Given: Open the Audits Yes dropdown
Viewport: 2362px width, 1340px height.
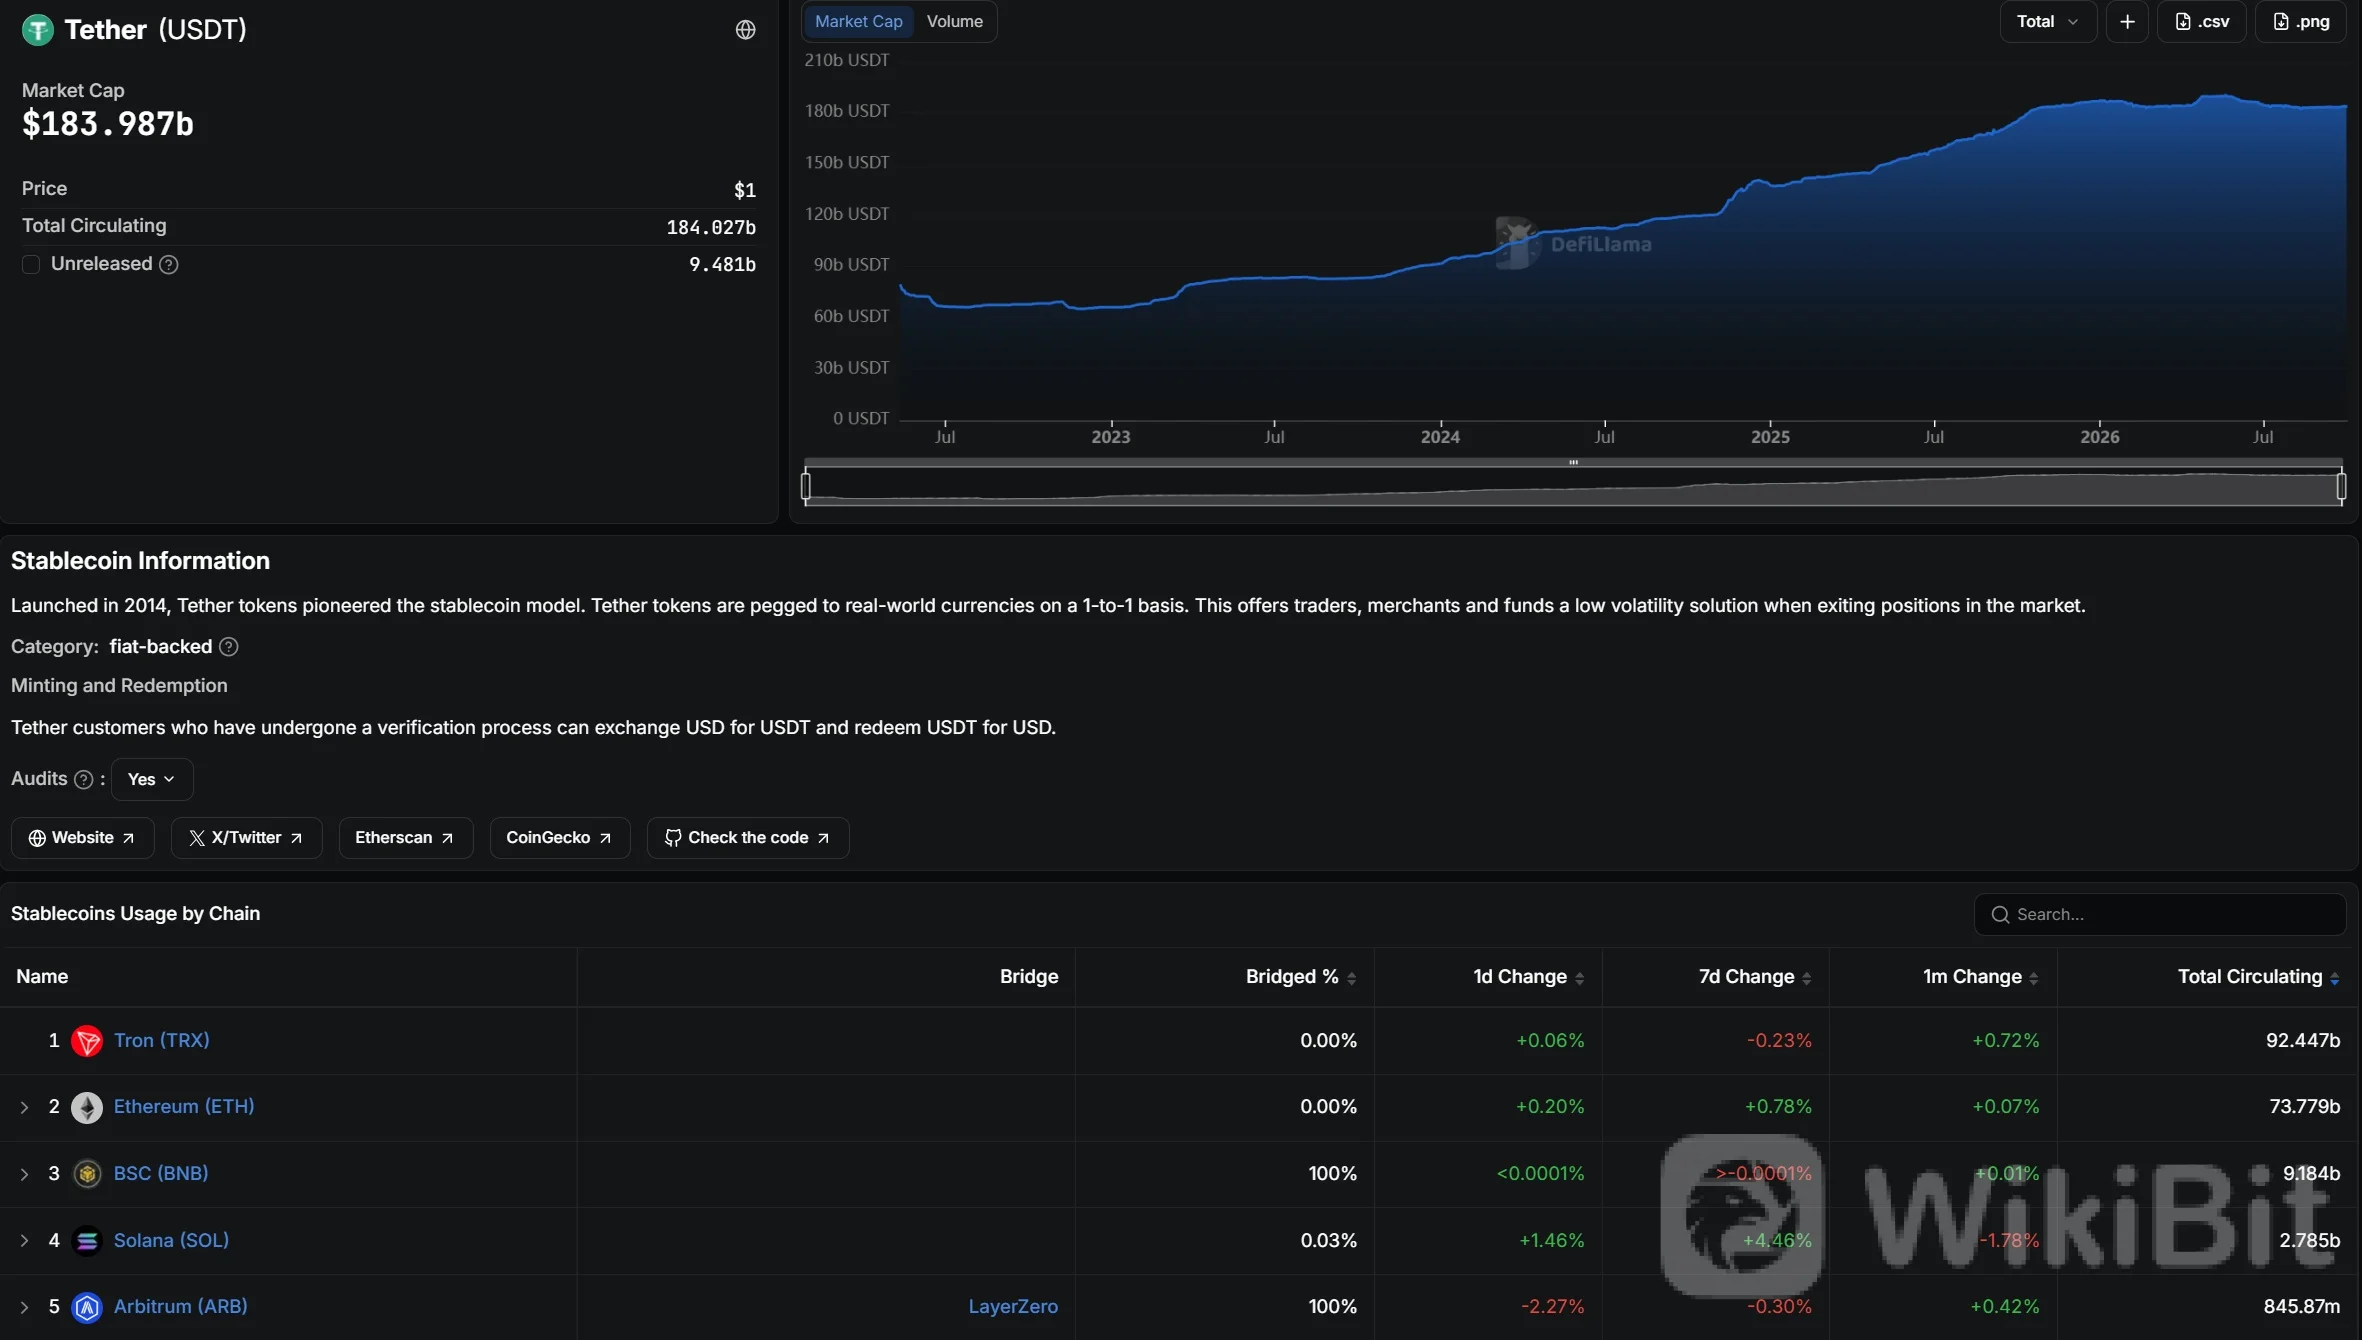Looking at the screenshot, I should point(152,779).
